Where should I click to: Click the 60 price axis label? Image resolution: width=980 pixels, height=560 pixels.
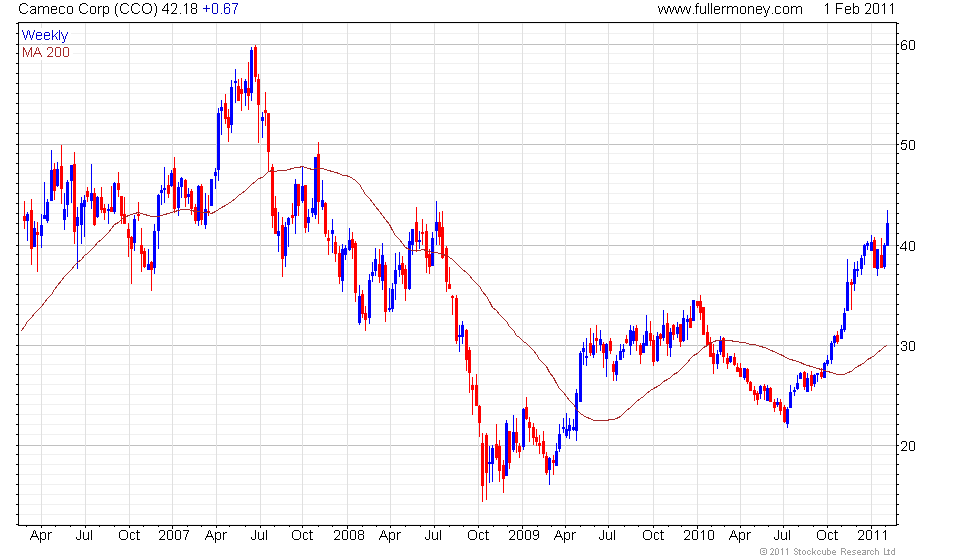tap(908, 45)
